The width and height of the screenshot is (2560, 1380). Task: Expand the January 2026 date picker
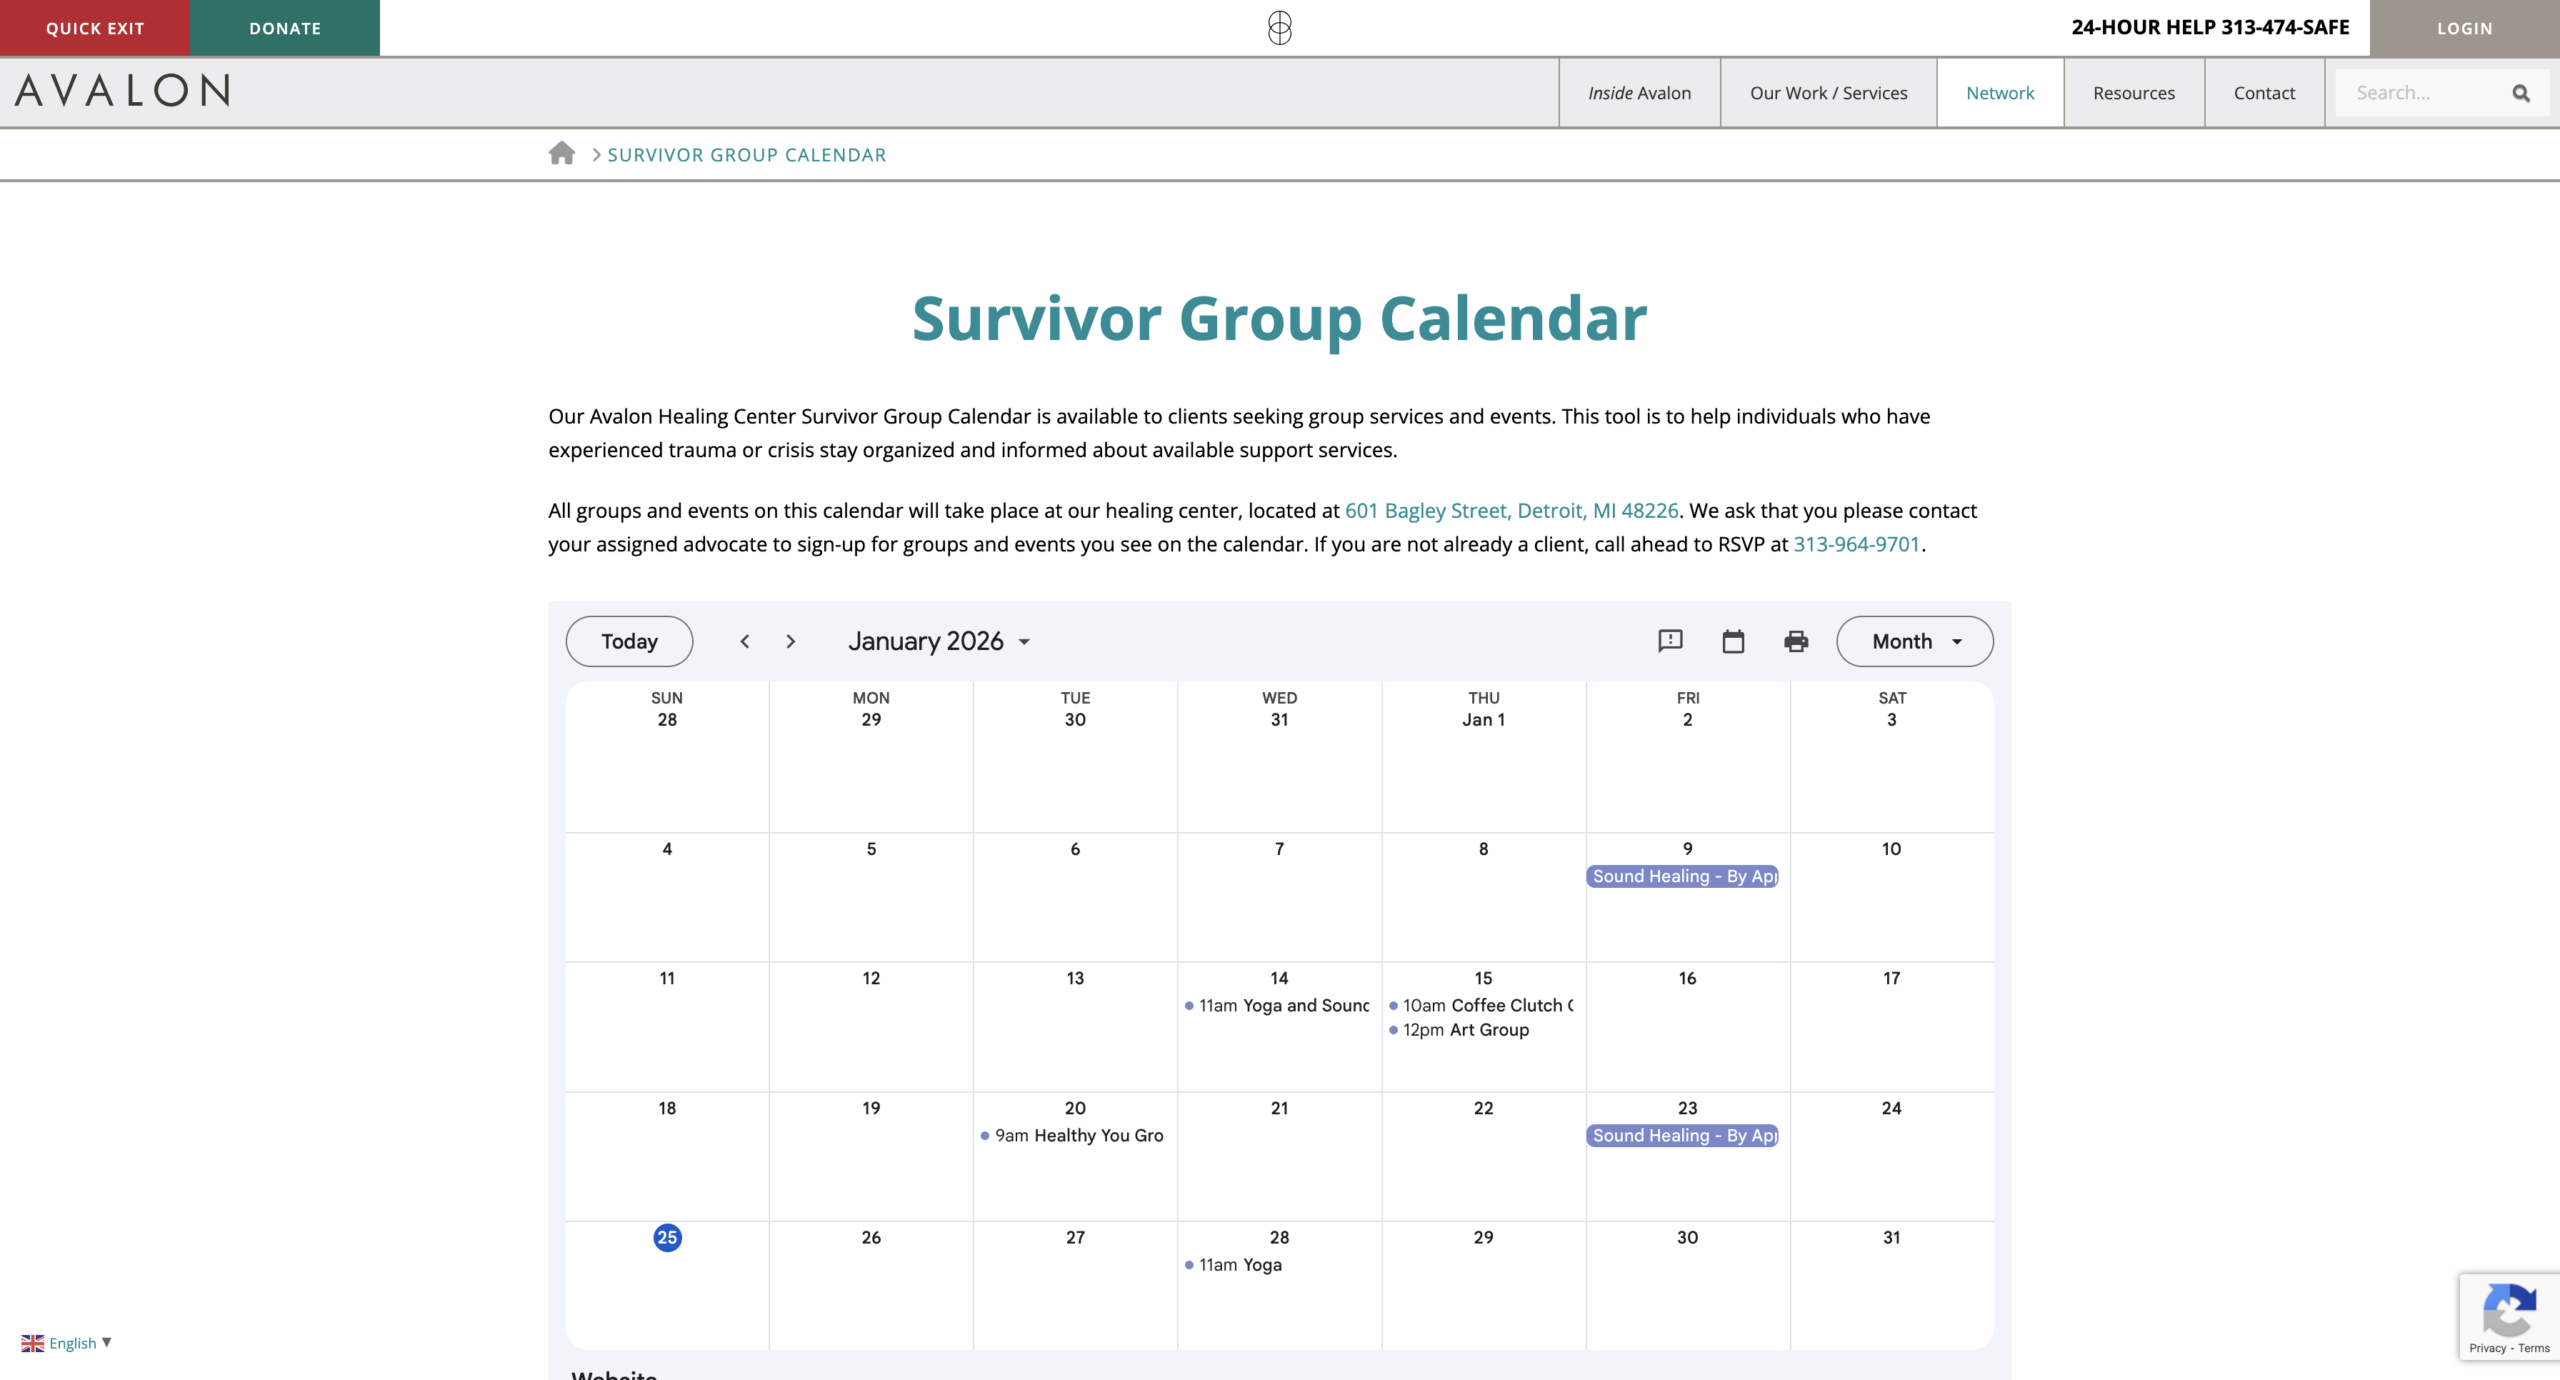[x=939, y=641]
